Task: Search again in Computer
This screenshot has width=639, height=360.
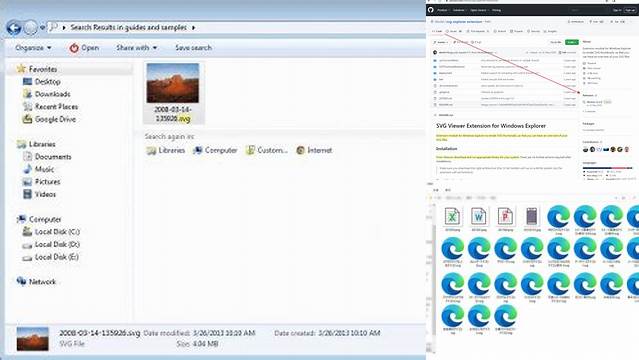Action: pyautogui.click(x=215, y=150)
